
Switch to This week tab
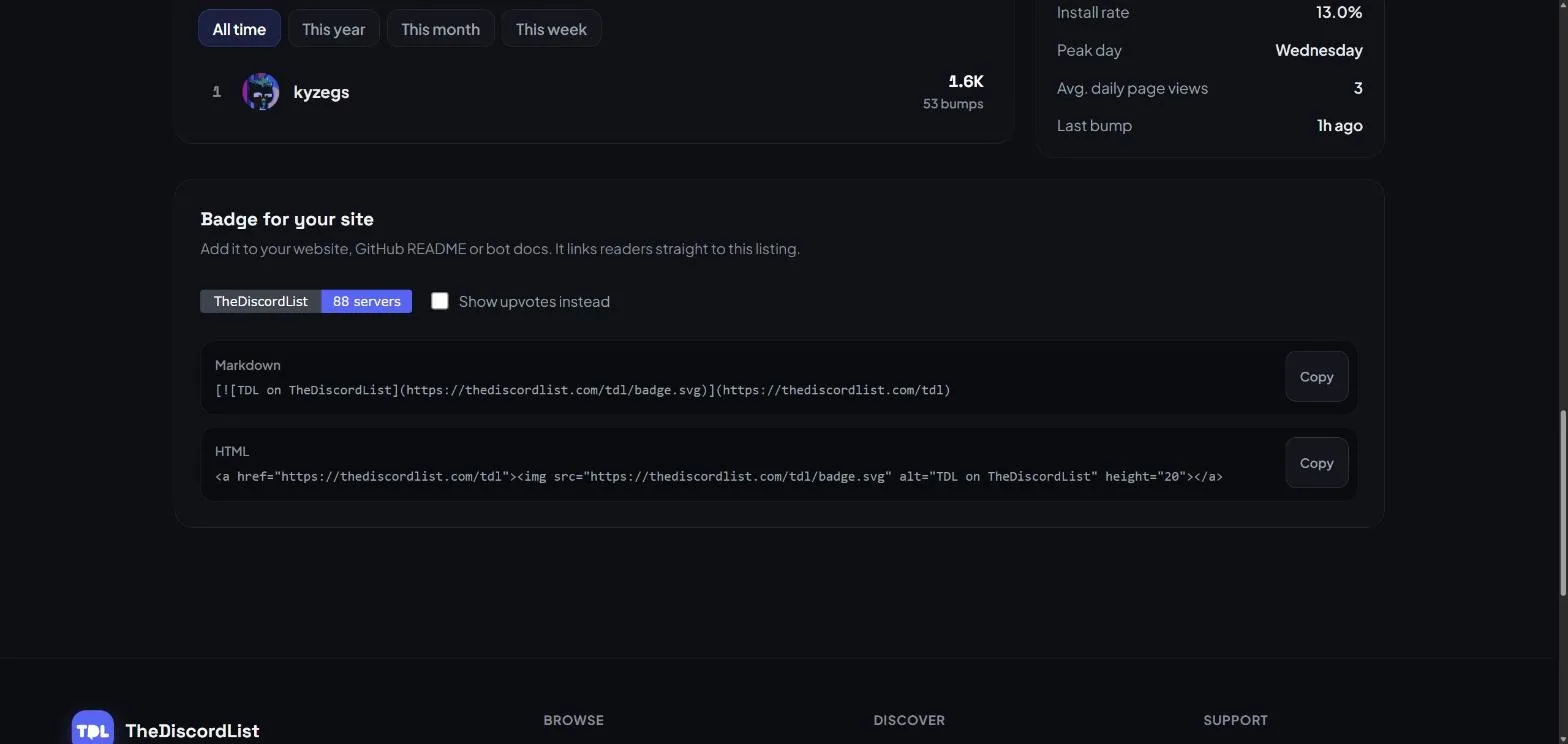pyautogui.click(x=551, y=29)
